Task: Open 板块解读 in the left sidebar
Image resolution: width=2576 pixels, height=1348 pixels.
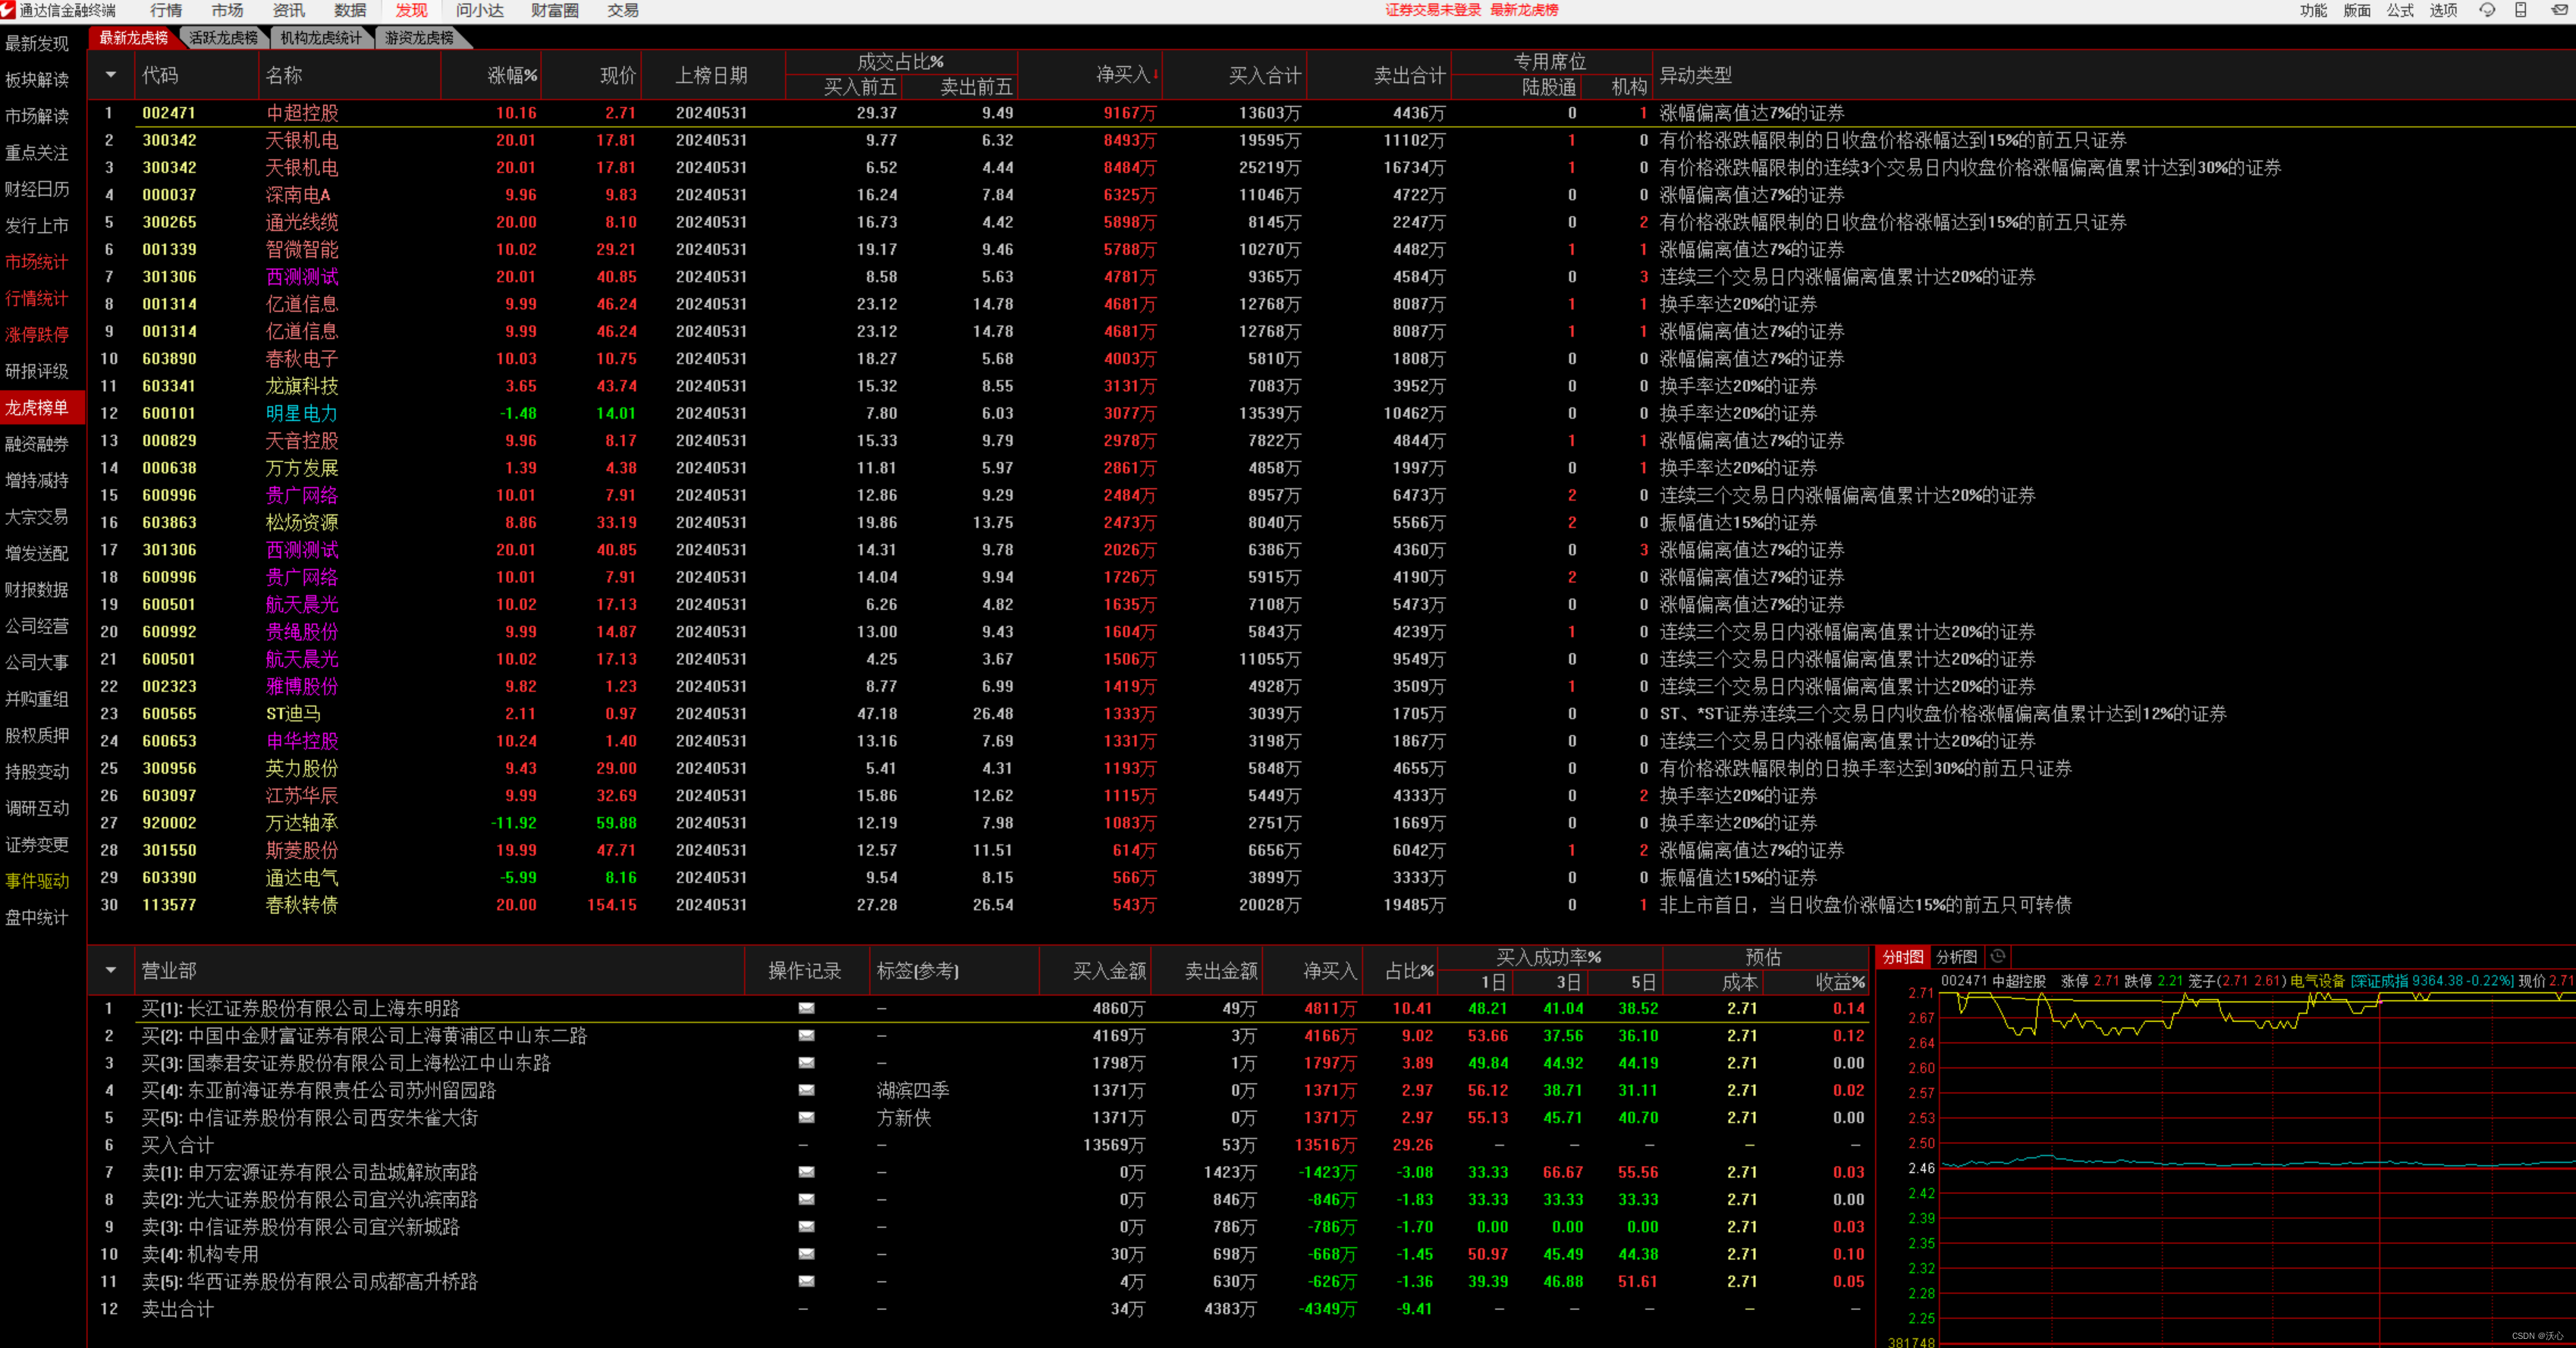Action: [37, 80]
